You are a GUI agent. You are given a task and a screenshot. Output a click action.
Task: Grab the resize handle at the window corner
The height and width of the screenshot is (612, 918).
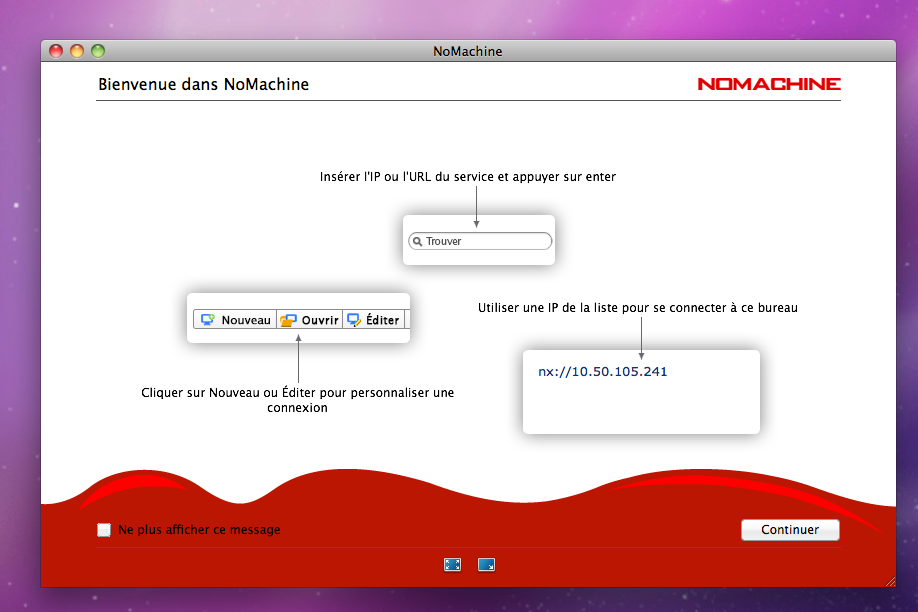tap(890, 581)
